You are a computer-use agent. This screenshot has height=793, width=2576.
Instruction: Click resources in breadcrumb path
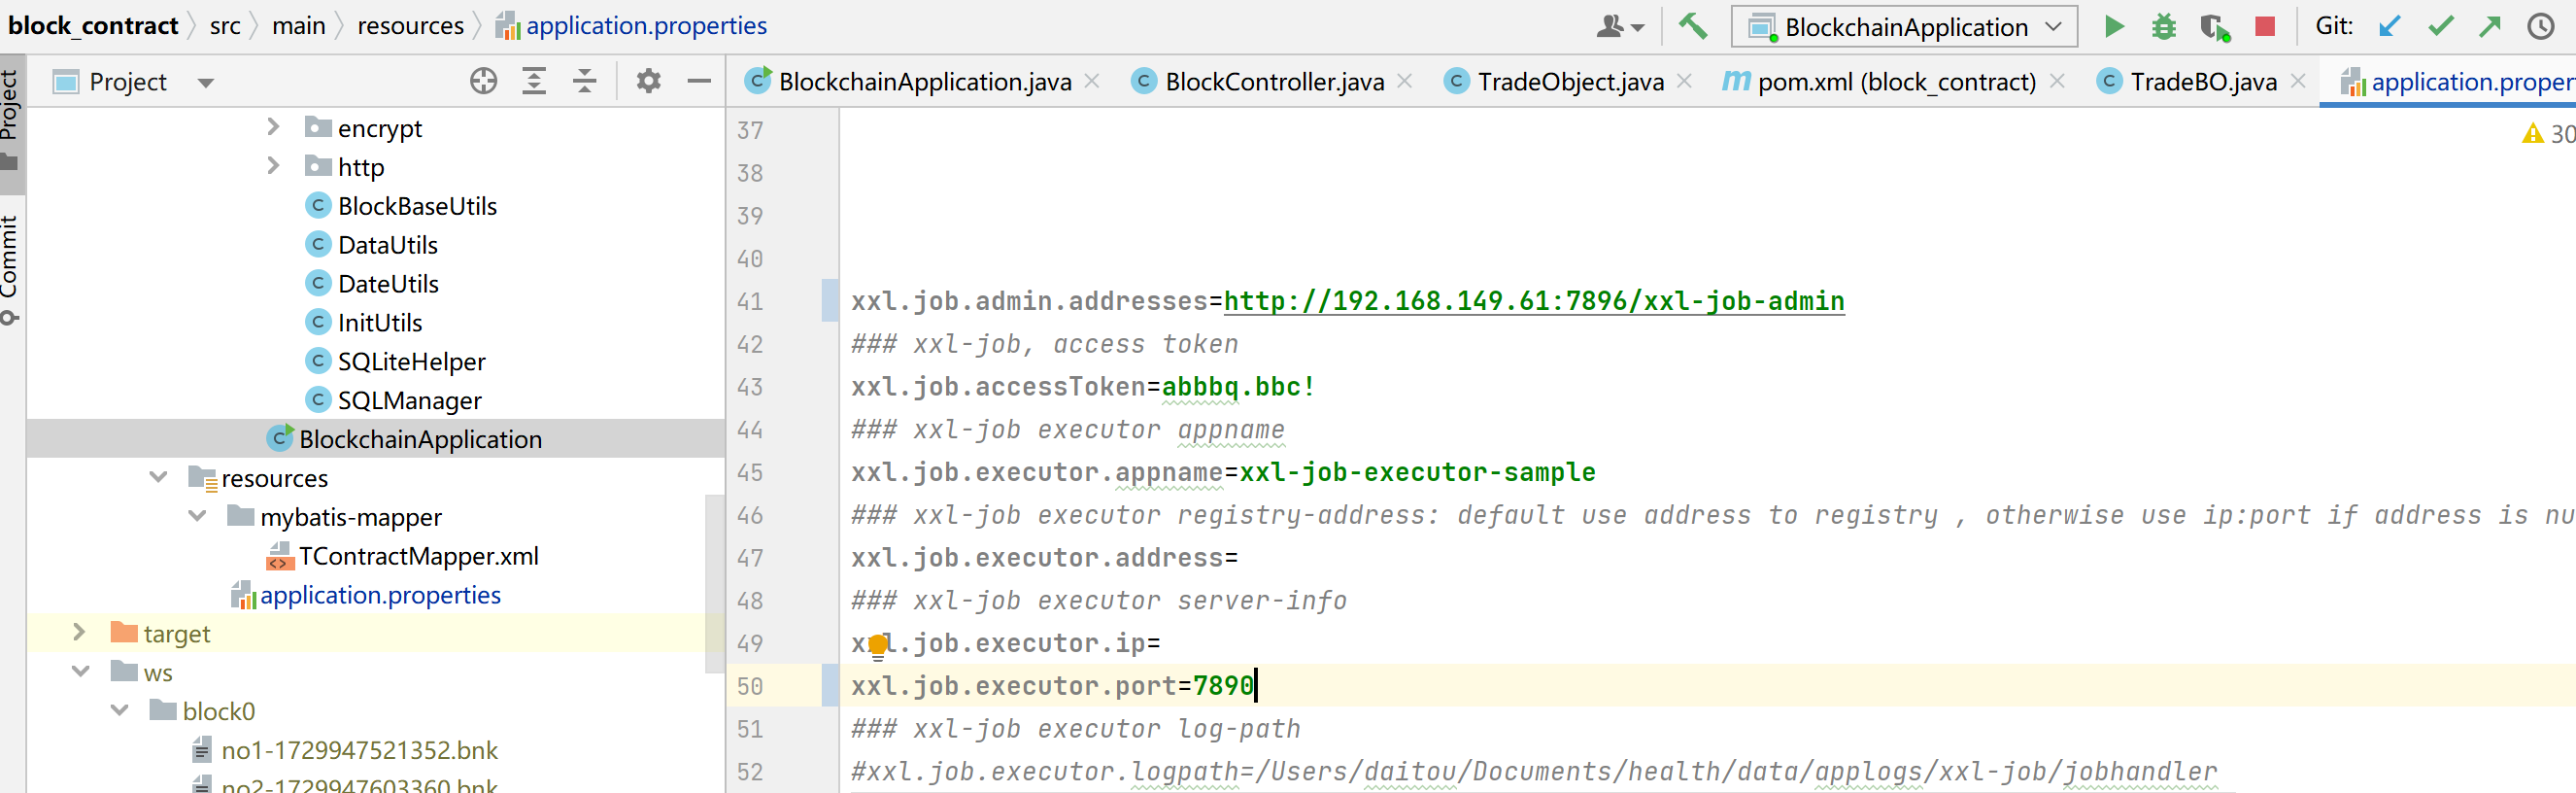[411, 26]
